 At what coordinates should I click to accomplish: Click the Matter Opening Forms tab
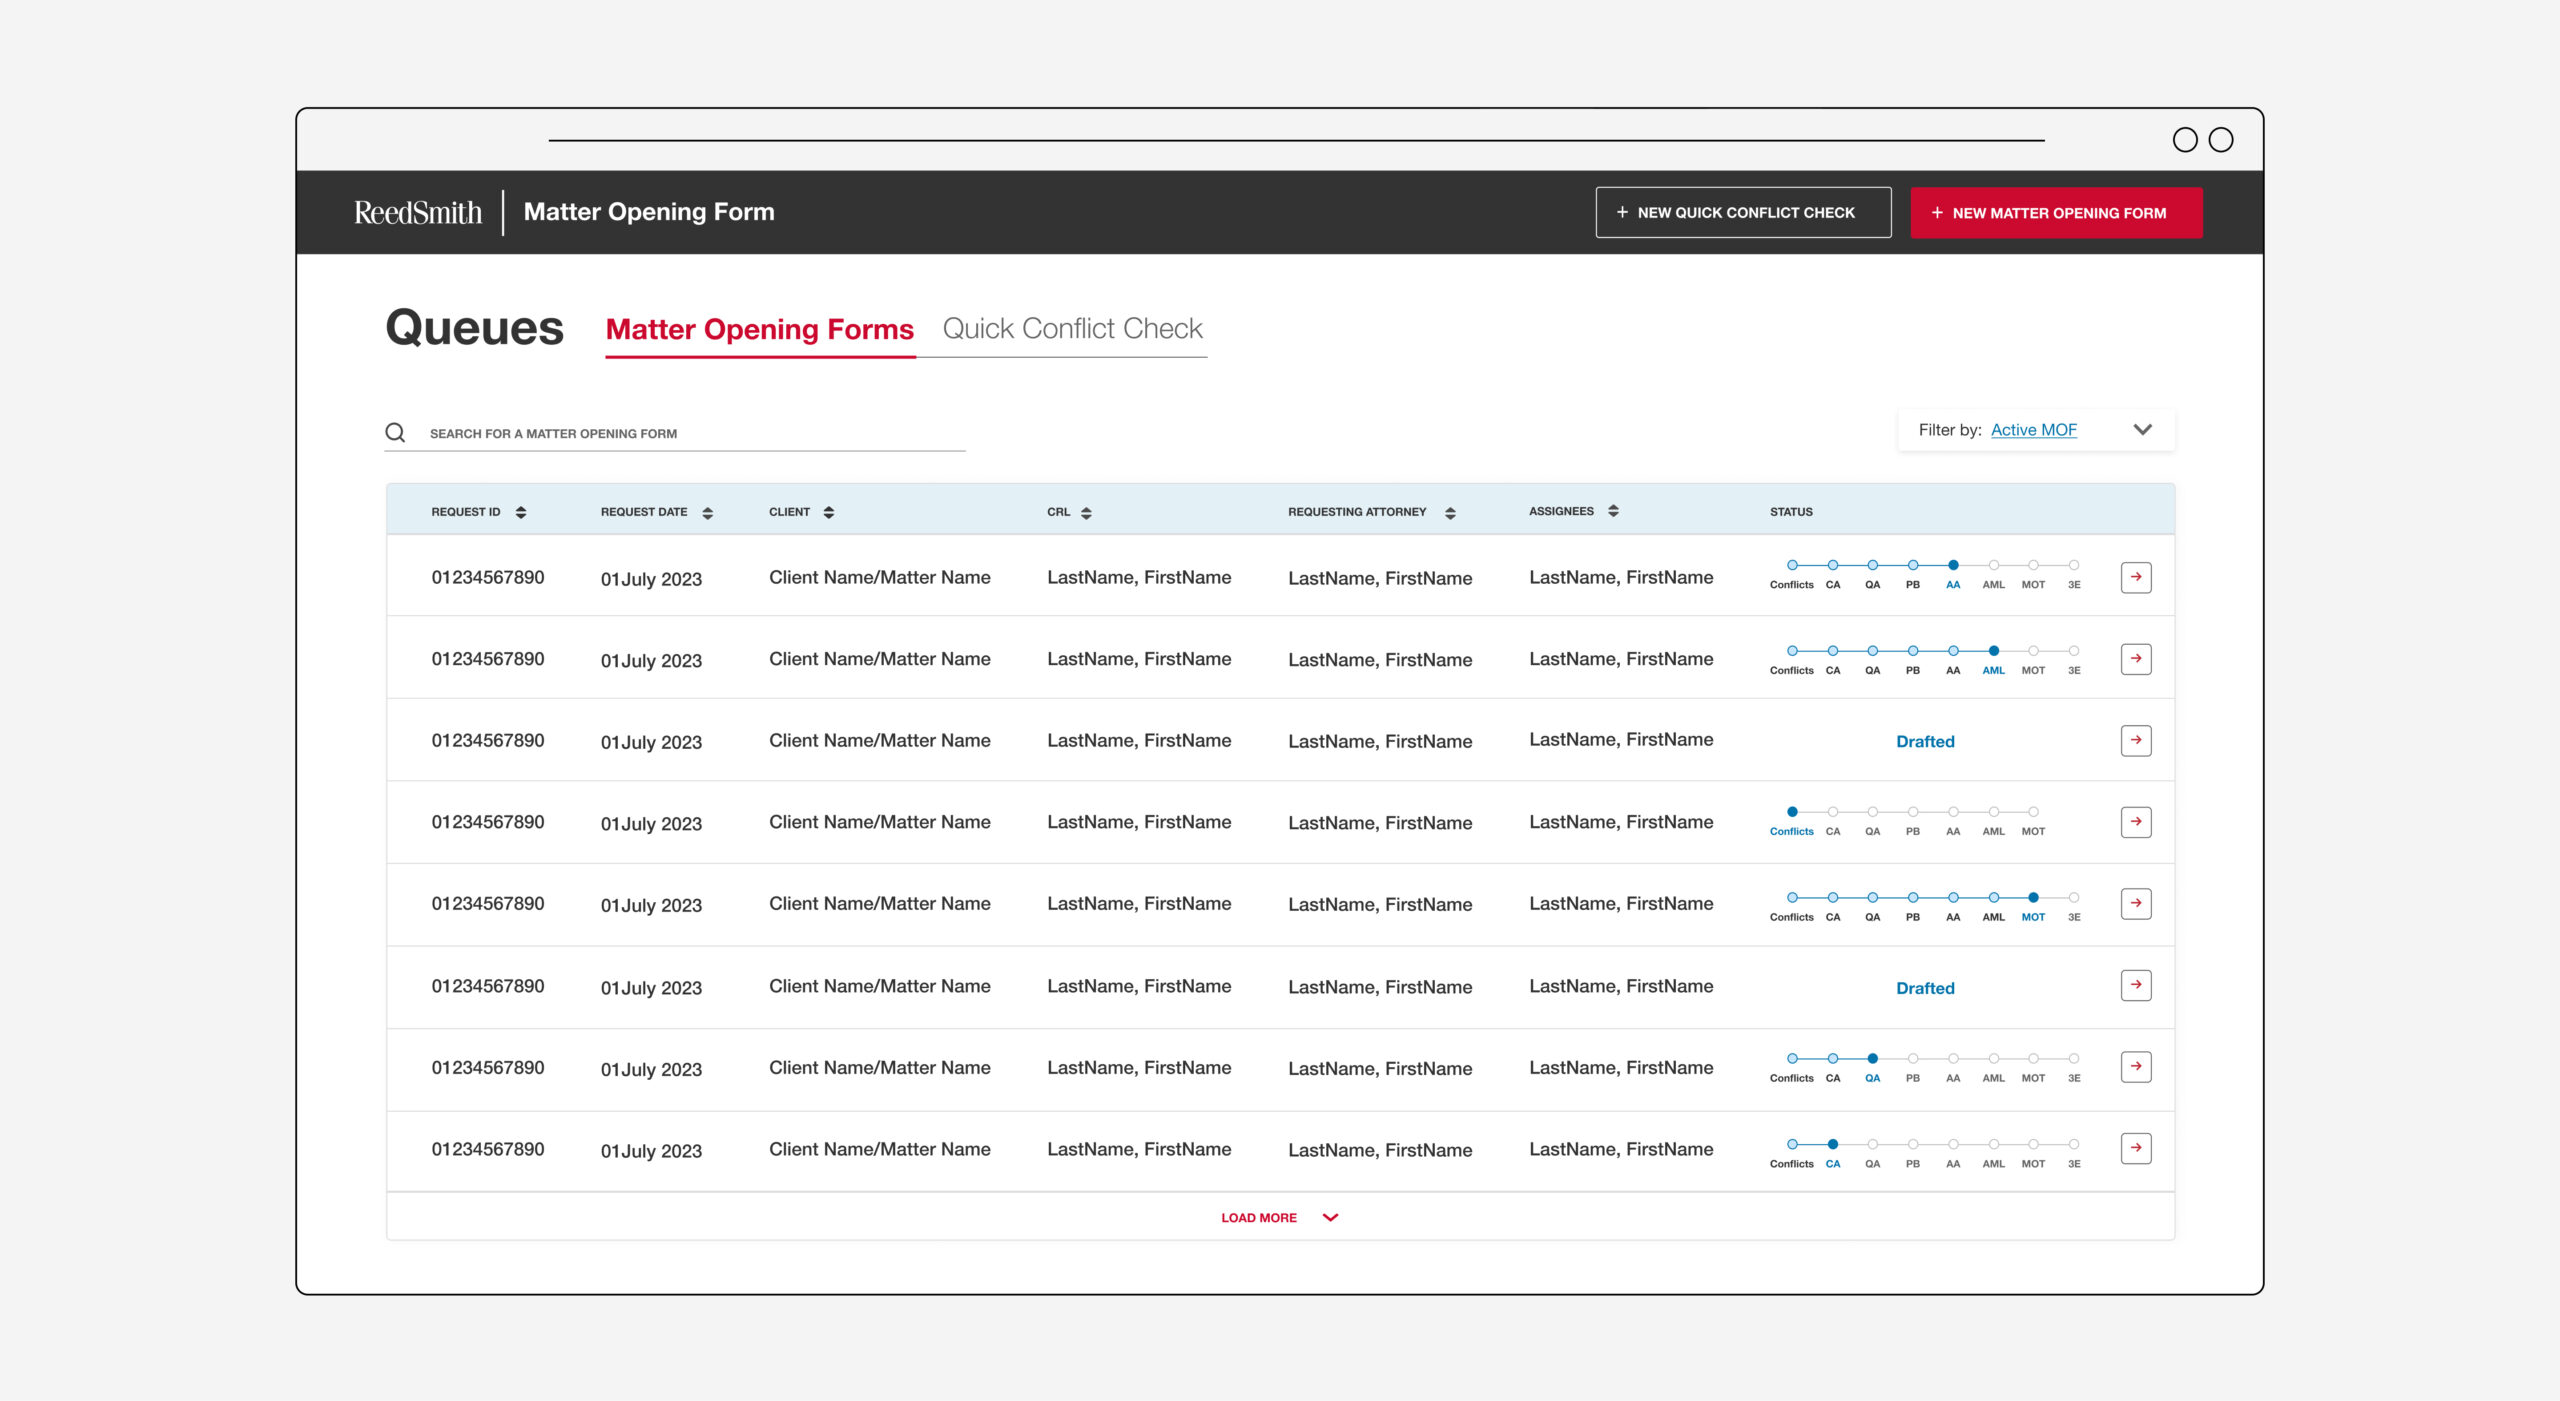pyautogui.click(x=759, y=328)
